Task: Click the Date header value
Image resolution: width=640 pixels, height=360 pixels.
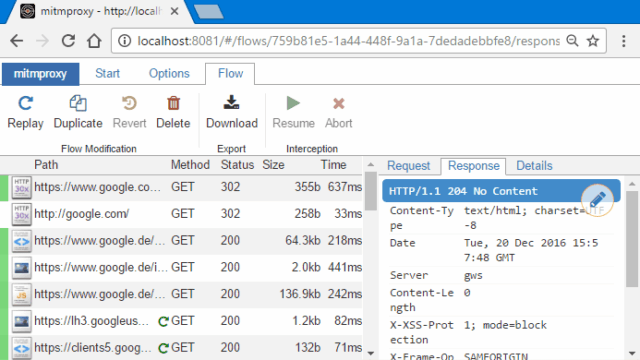Action: (x=531, y=250)
